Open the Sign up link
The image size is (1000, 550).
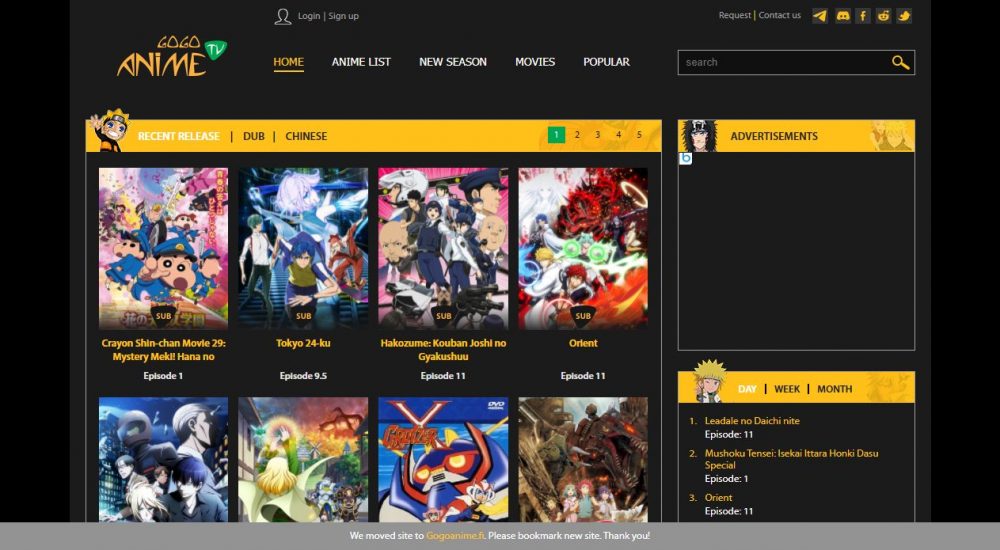(x=343, y=16)
